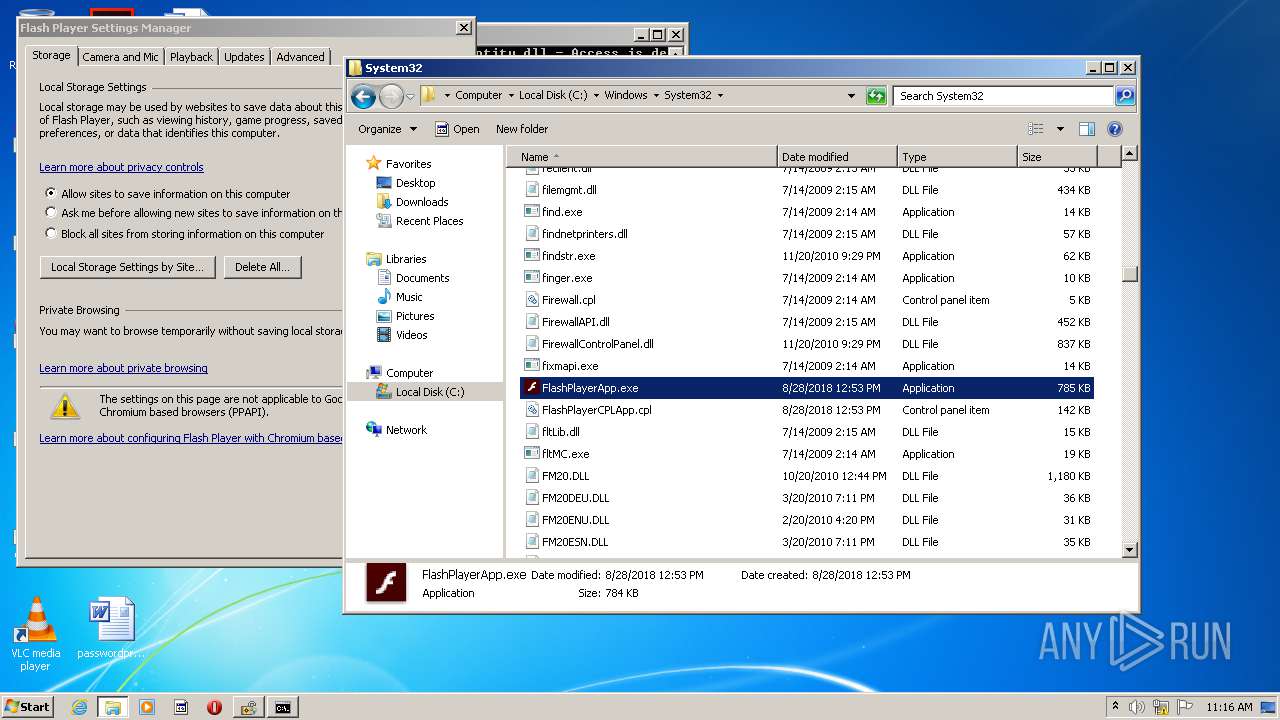Click the find.exe application icon
This screenshot has width=1280, height=720.
point(533,212)
